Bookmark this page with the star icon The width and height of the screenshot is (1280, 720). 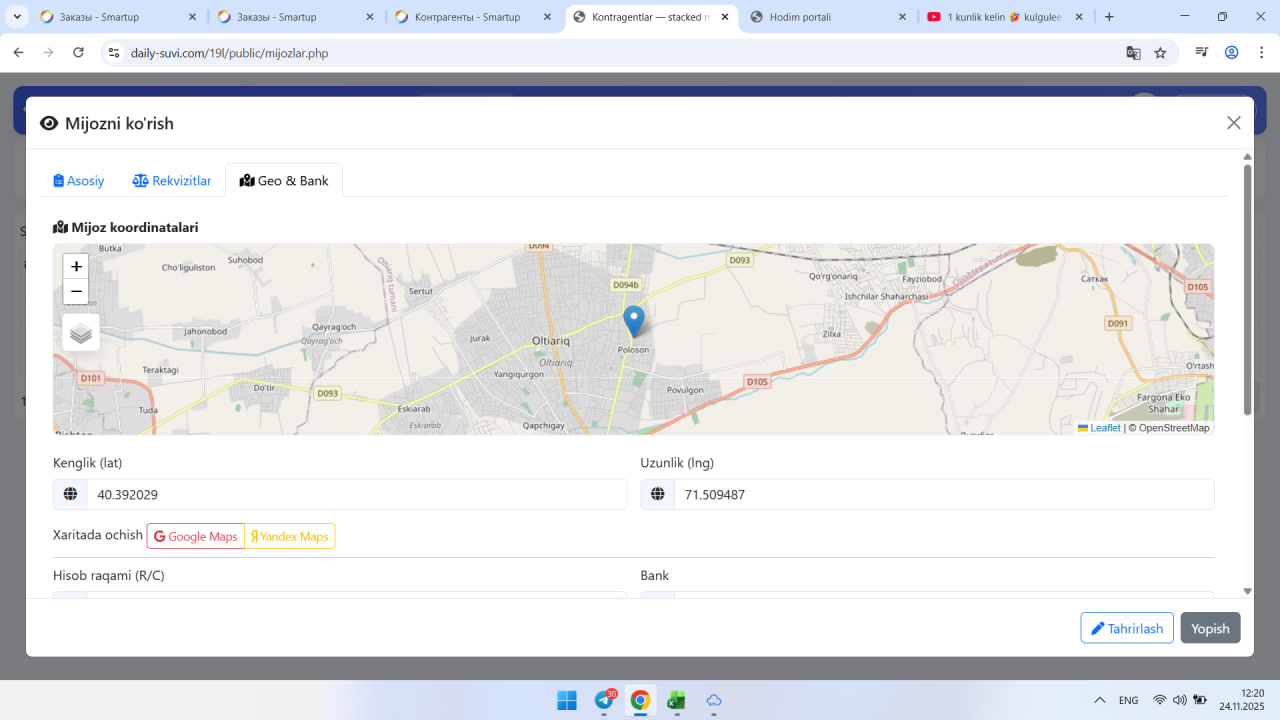pos(1160,53)
